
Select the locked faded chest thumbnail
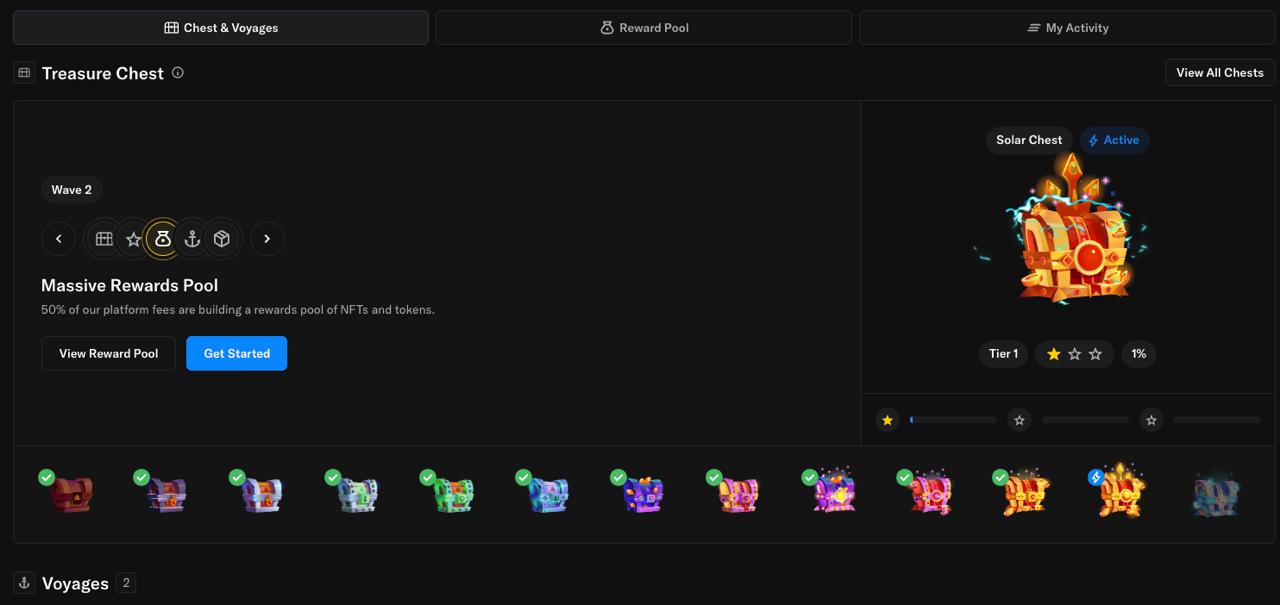click(x=1216, y=495)
